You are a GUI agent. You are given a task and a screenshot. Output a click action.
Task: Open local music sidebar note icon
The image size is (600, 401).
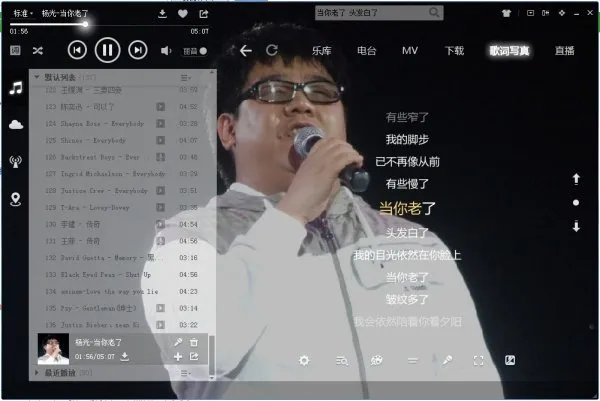pyautogui.click(x=16, y=88)
